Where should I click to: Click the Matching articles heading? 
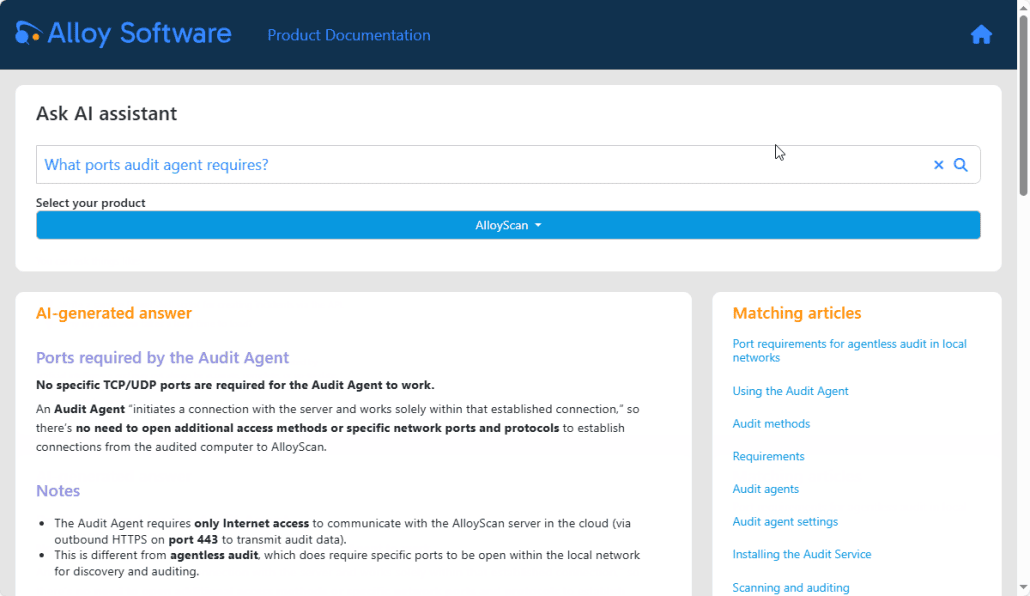pyautogui.click(x=797, y=313)
